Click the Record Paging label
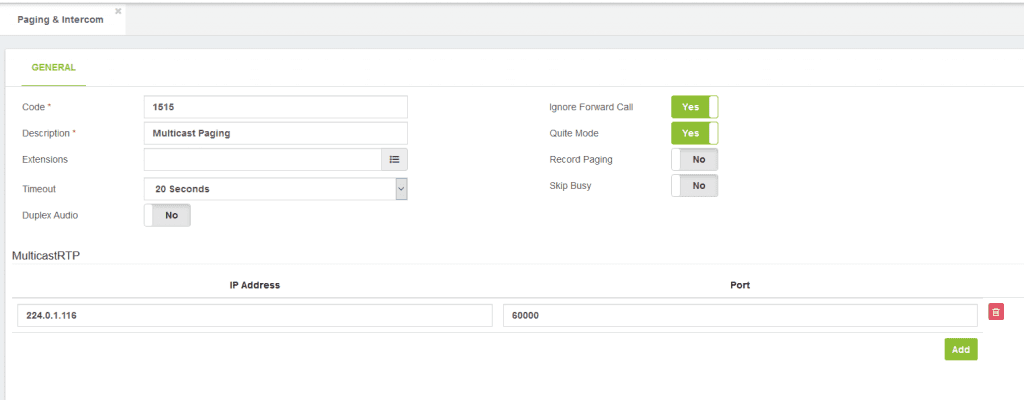 [x=581, y=159]
